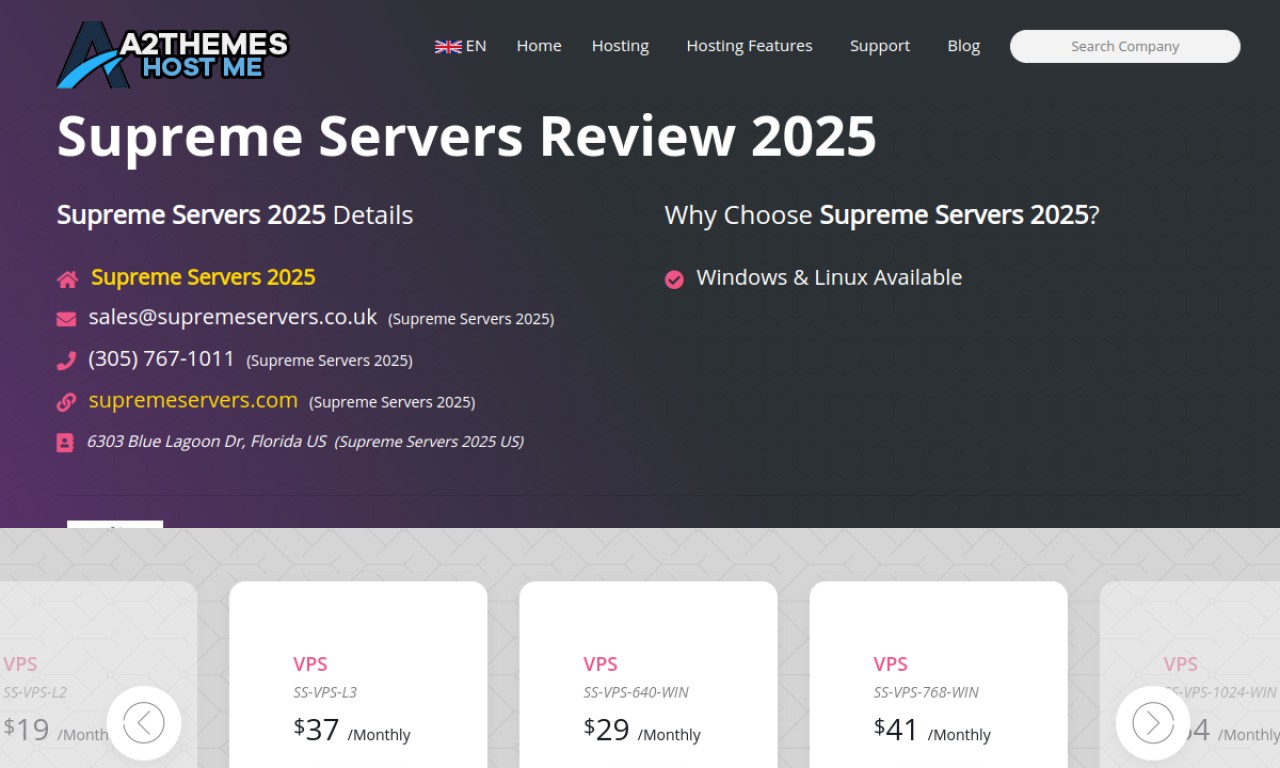Open the Home menu item
Viewport: 1280px width, 768px height.
[539, 46]
